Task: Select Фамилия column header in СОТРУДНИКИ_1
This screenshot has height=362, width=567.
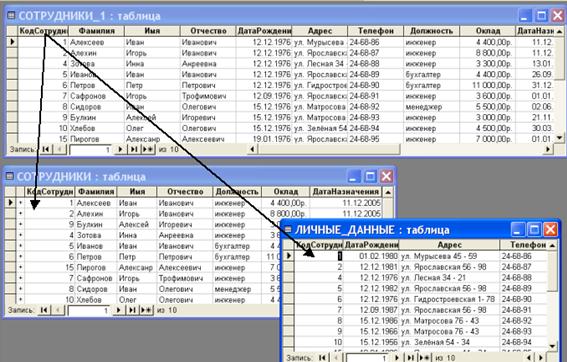Action: (x=97, y=31)
